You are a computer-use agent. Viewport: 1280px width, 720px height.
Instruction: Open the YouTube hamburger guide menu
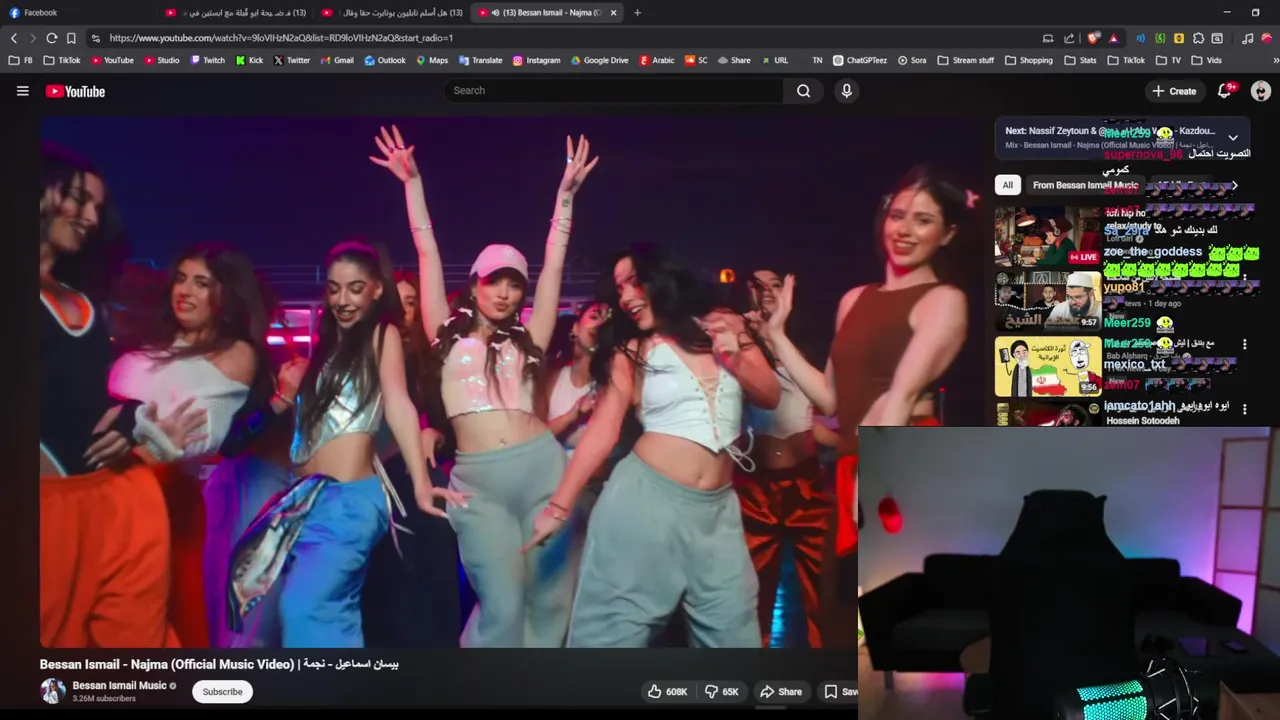point(22,91)
